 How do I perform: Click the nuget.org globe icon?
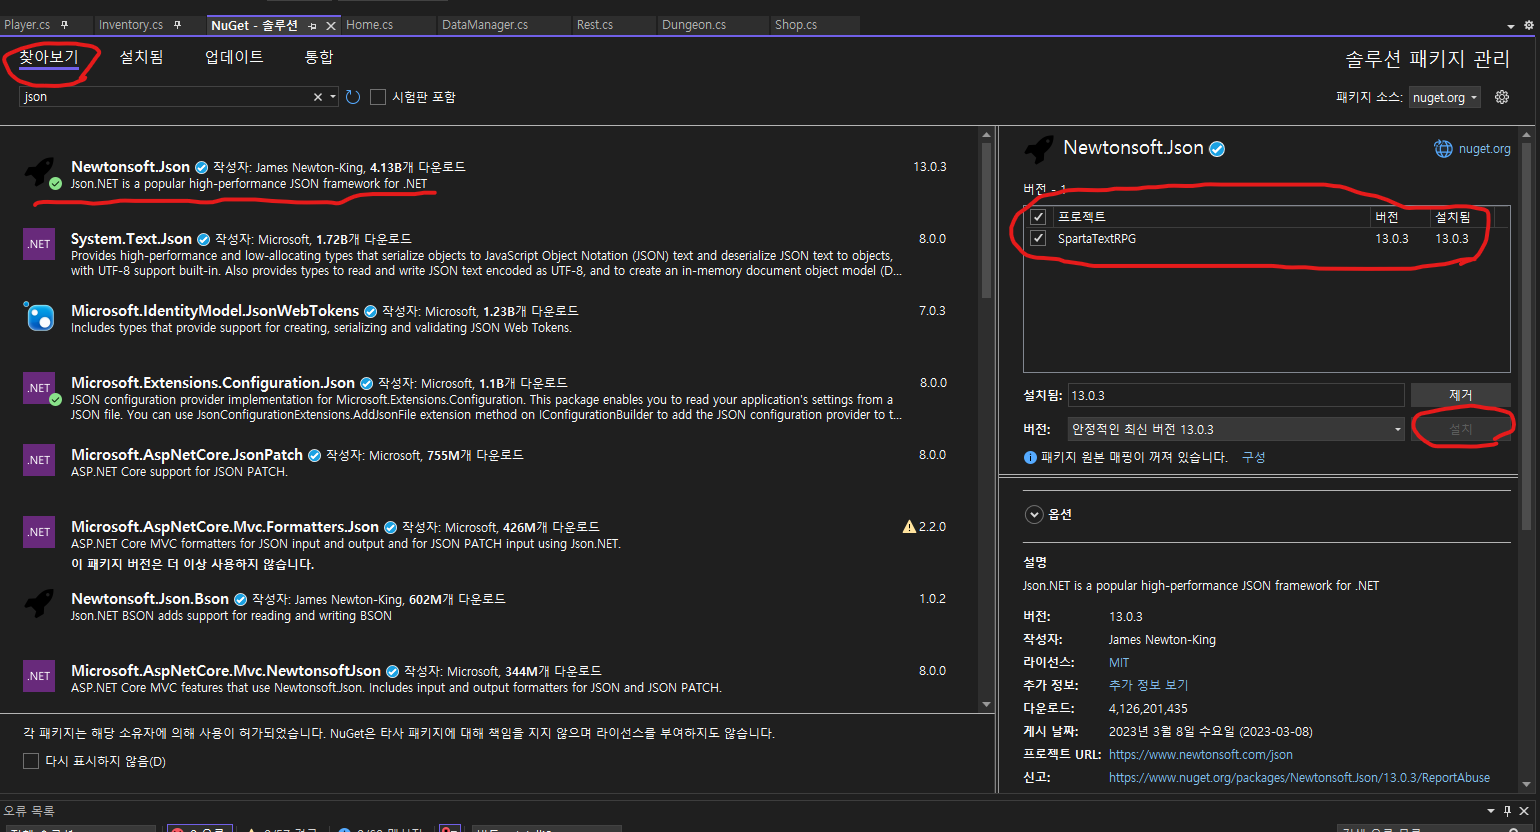1443,149
